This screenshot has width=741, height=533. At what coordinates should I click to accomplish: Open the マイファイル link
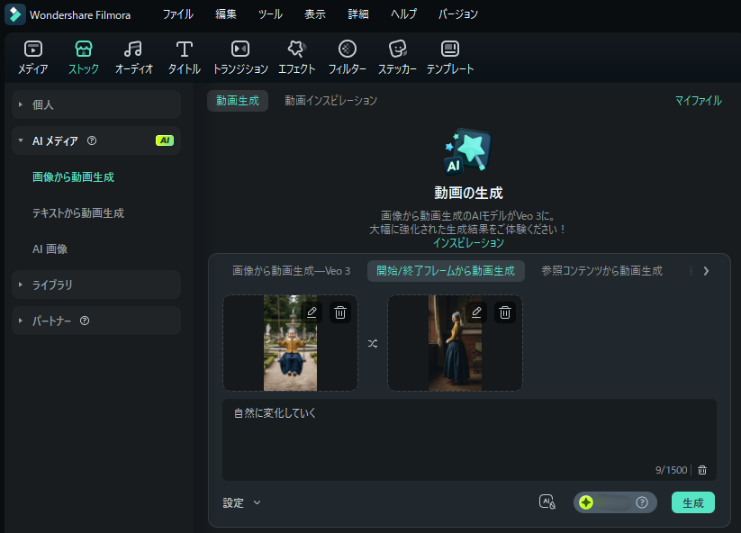tap(697, 101)
